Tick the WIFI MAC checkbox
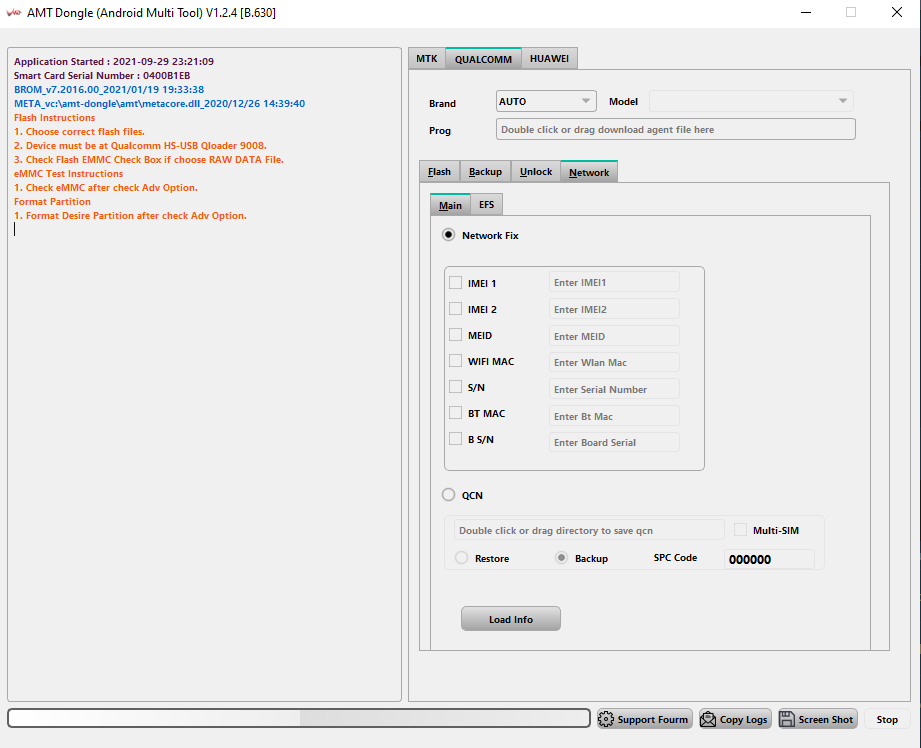 (455, 361)
